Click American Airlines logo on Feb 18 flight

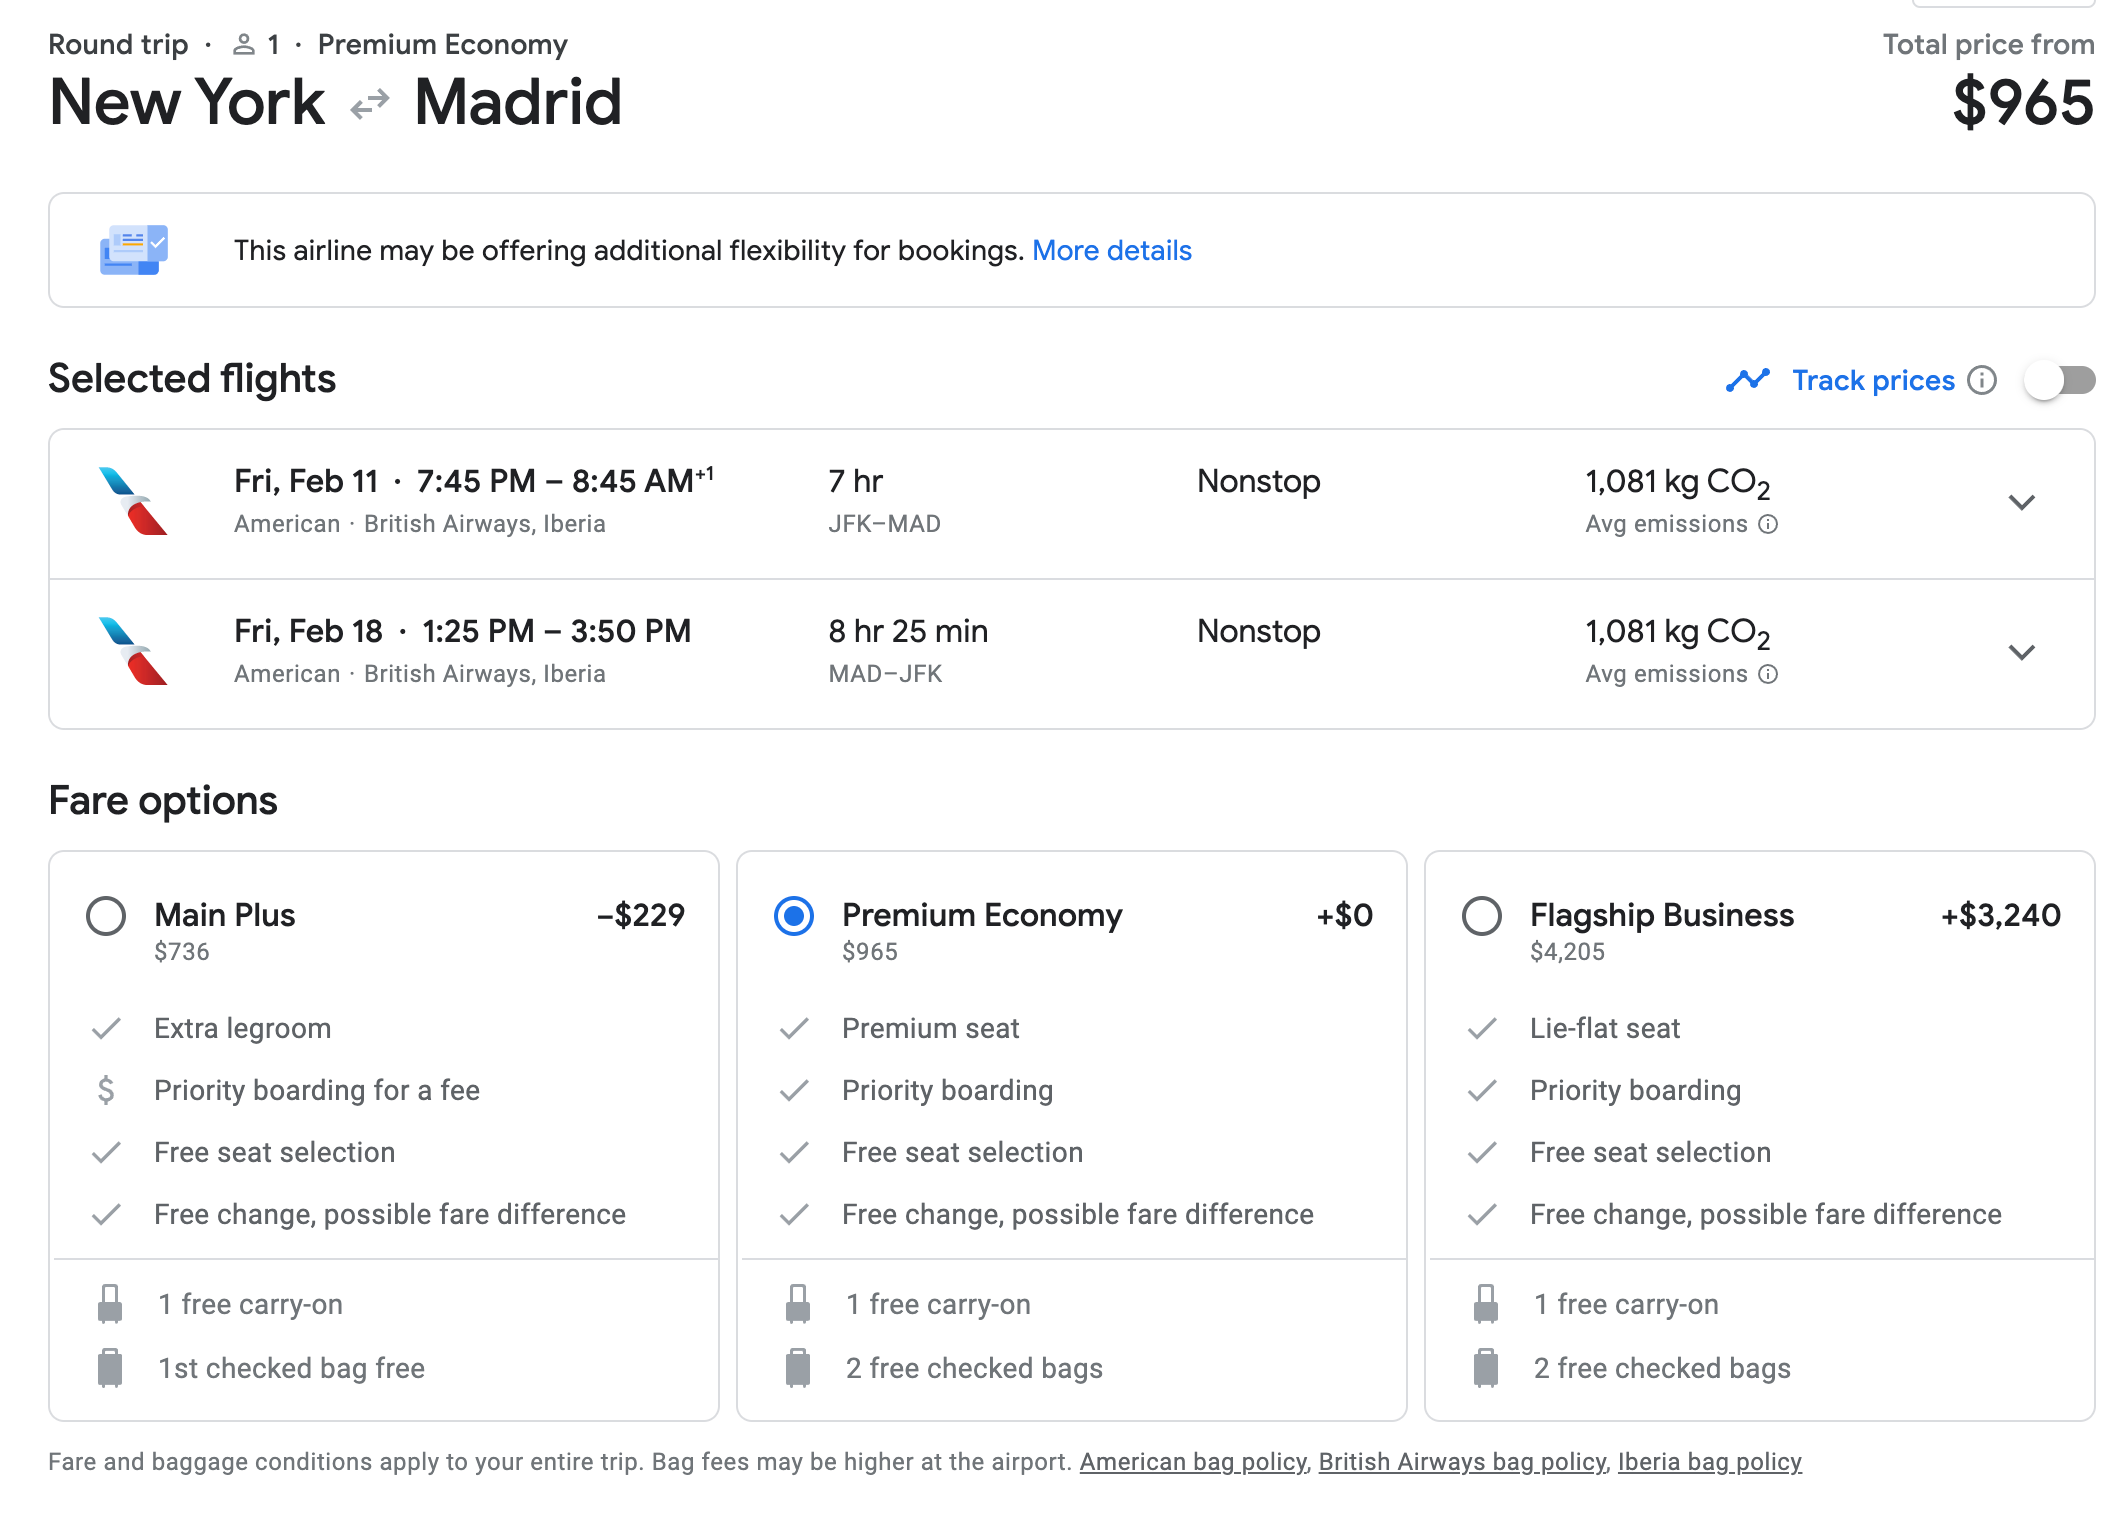pyautogui.click(x=133, y=652)
